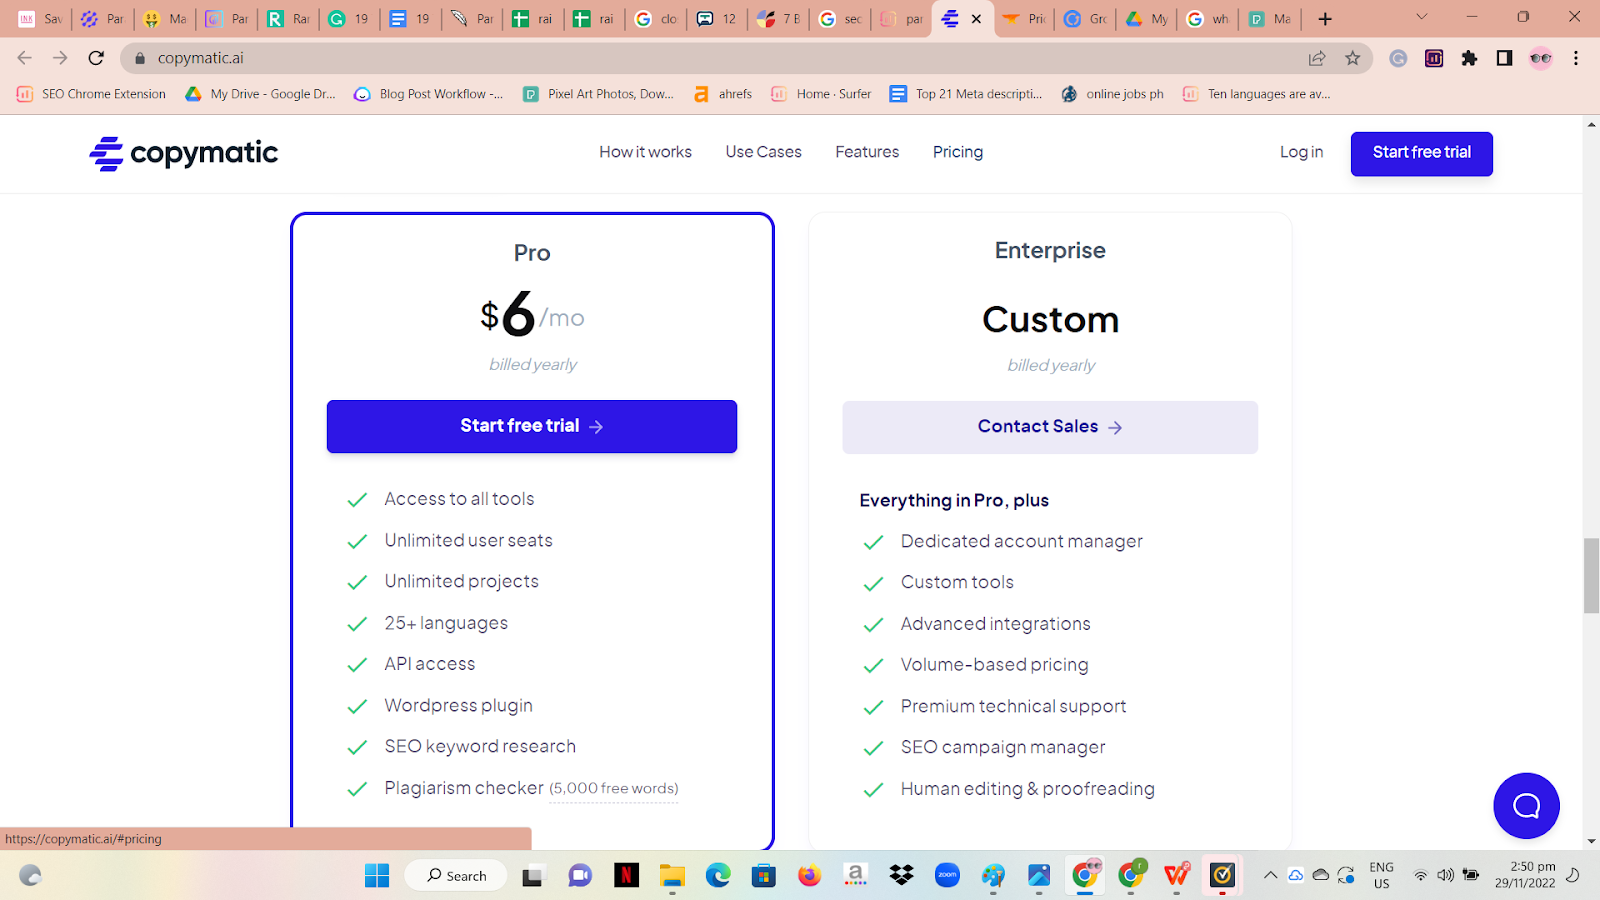Open the chat support widget bubble
This screenshot has height=900, width=1600.
pyautogui.click(x=1526, y=806)
